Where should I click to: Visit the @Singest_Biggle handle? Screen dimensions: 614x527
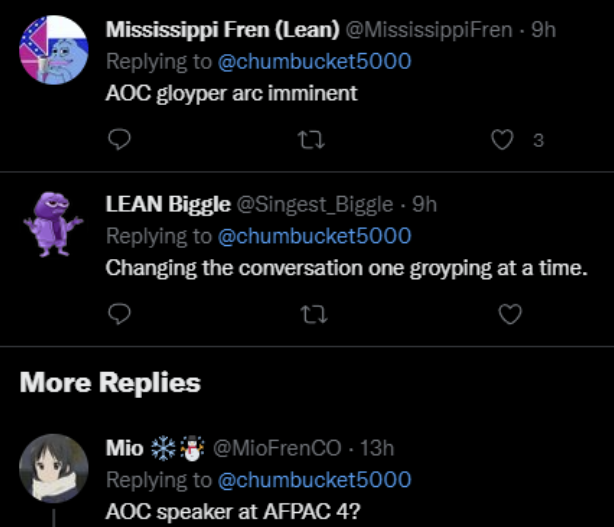[x=315, y=205]
